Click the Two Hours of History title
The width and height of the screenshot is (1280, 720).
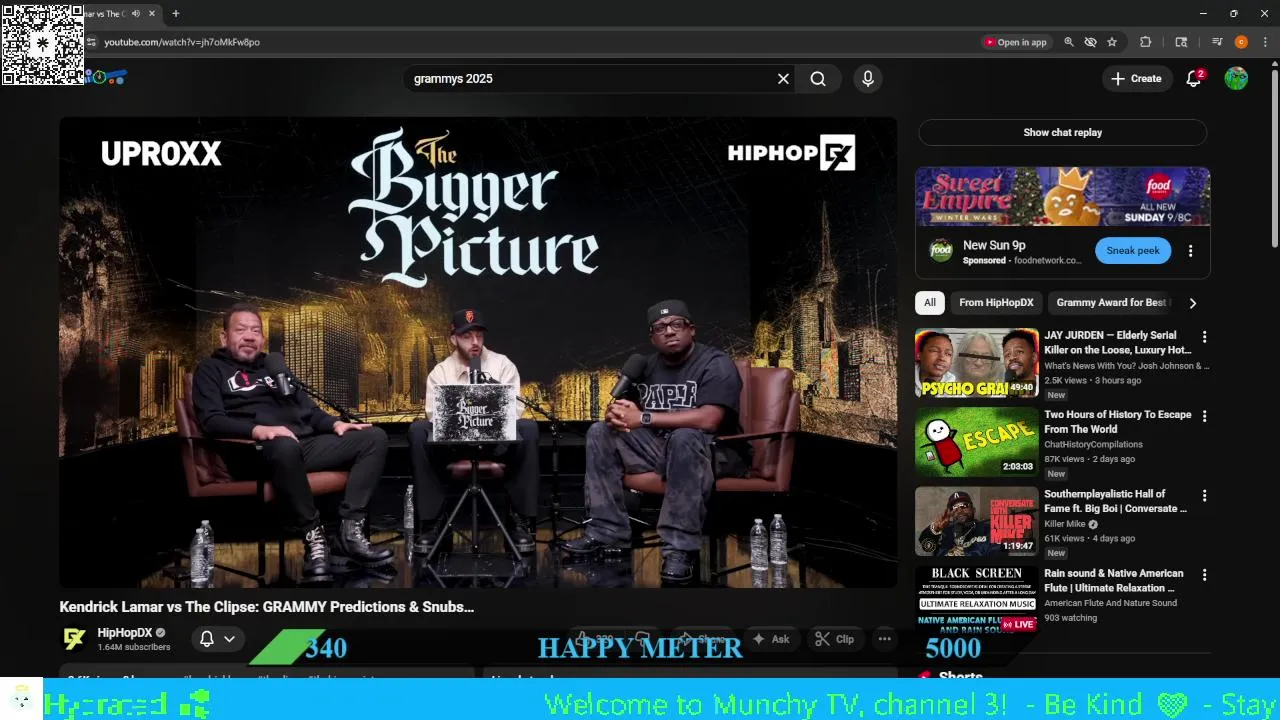point(1118,422)
